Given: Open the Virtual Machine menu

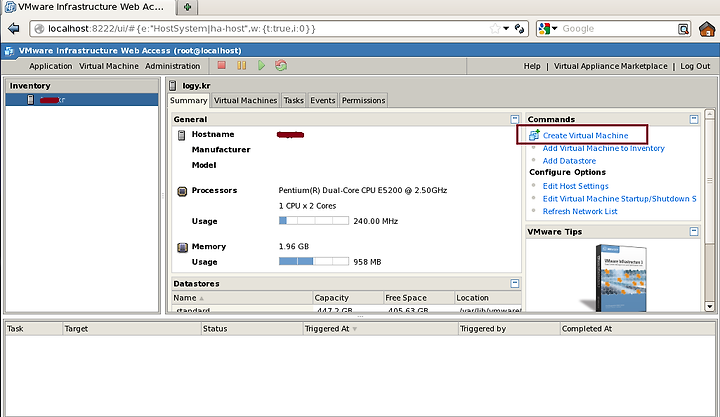Looking at the screenshot, I should [x=109, y=66].
